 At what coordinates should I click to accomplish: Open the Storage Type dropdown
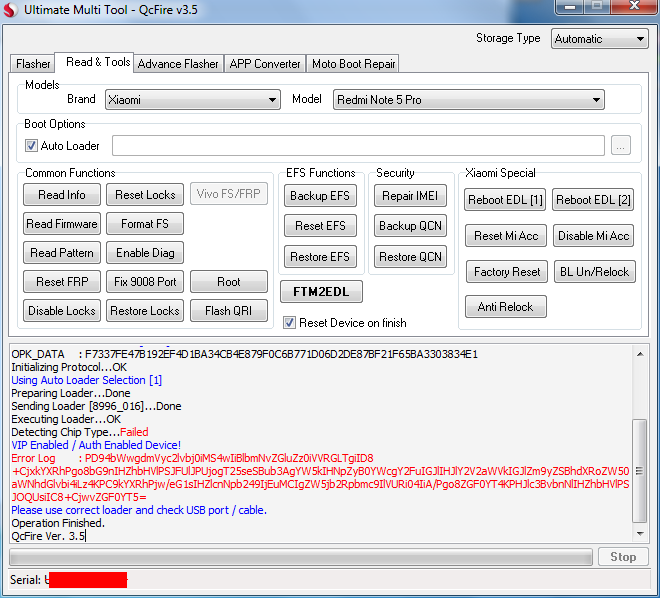click(599, 39)
